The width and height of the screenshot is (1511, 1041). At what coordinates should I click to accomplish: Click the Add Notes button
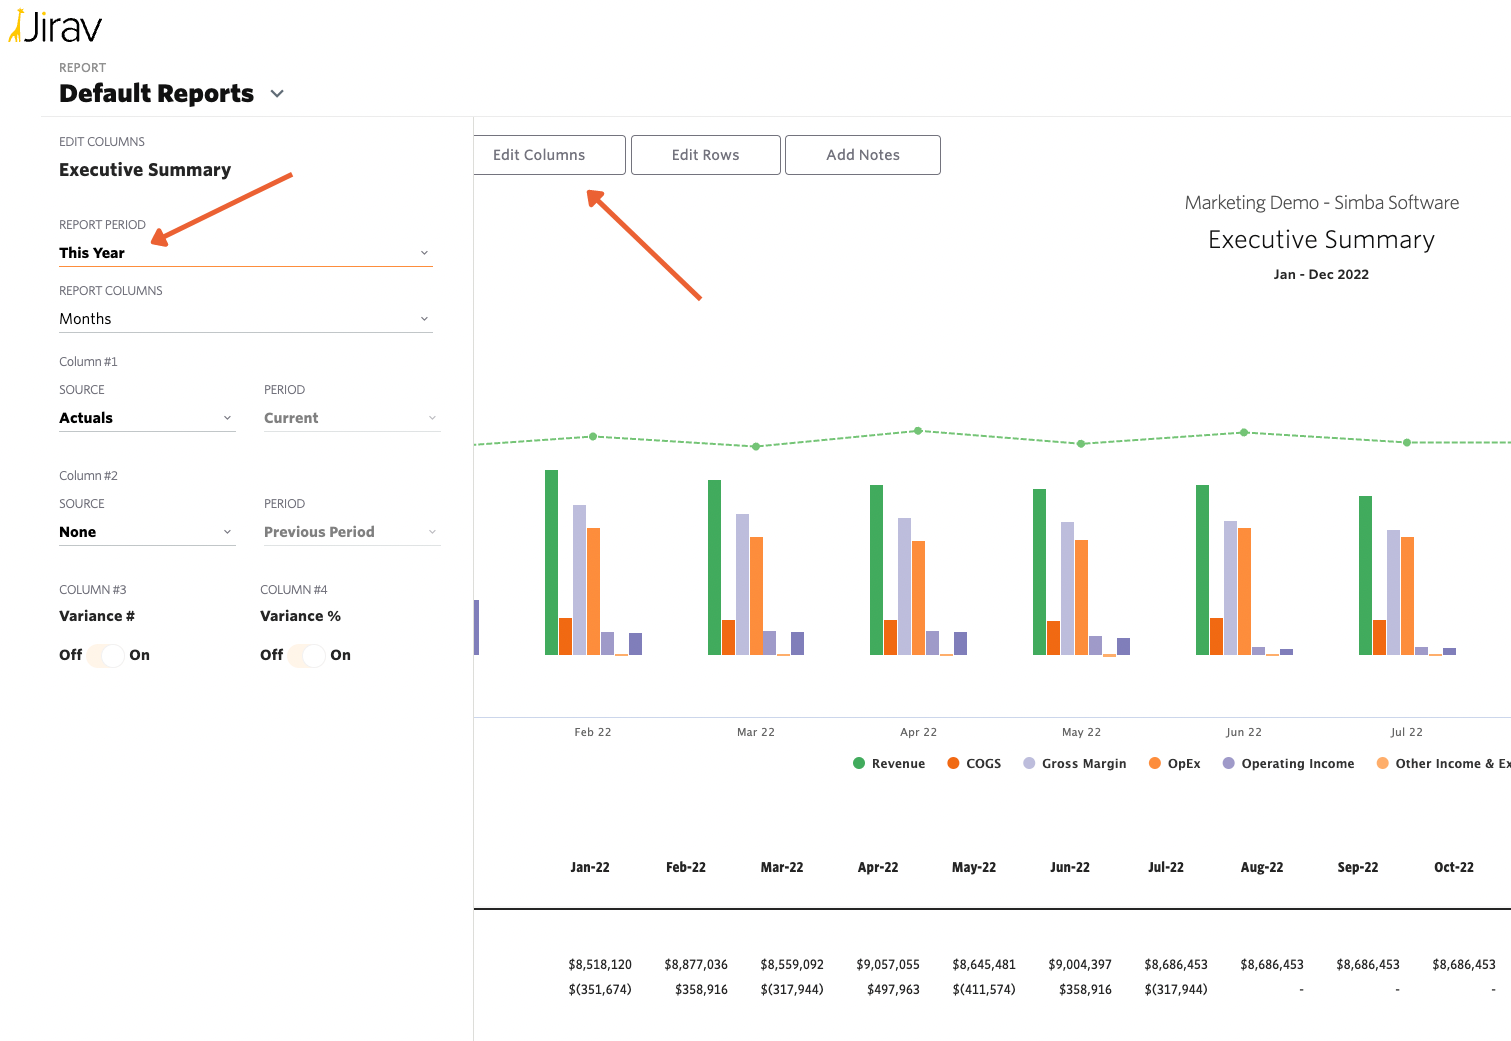pos(862,155)
